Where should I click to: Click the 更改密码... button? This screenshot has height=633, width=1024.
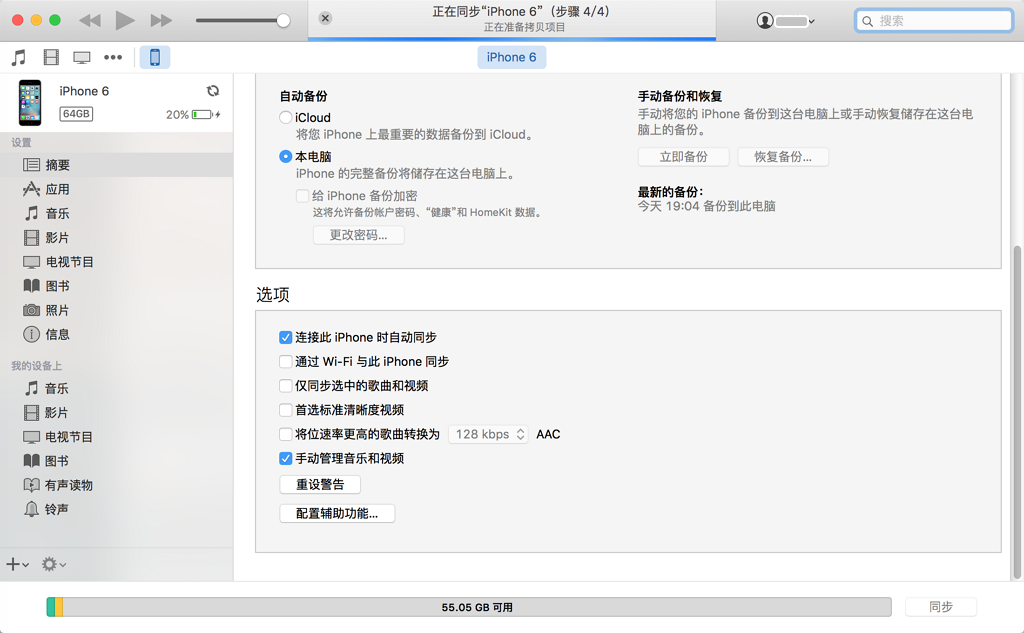tap(359, 235)
